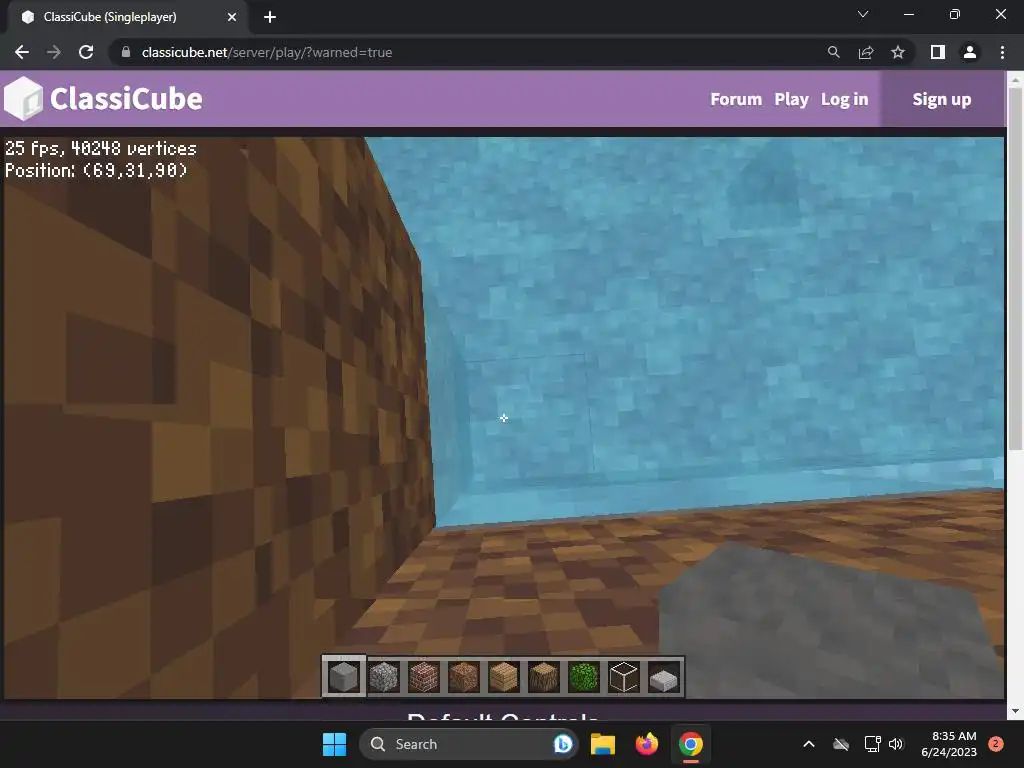Select the stone block in hotbar
The image size is (1024, 768).
click(344, 677)
